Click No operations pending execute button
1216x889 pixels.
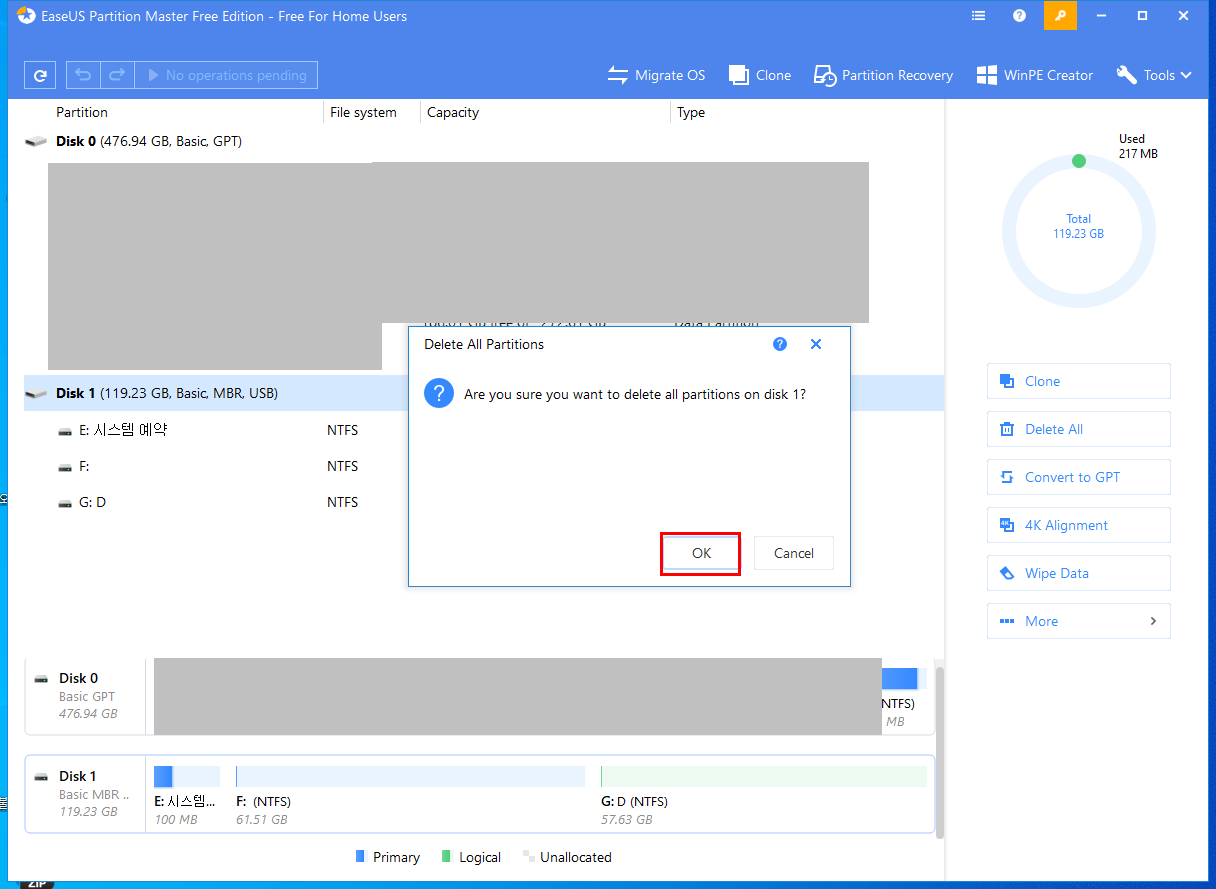click(x=226, y=75)
